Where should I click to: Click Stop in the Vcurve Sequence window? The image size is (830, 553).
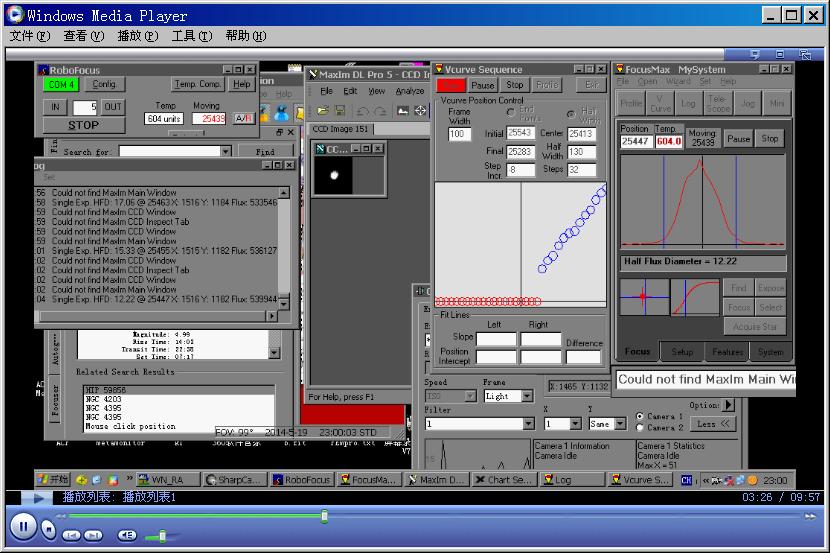[x=515, y=85]
